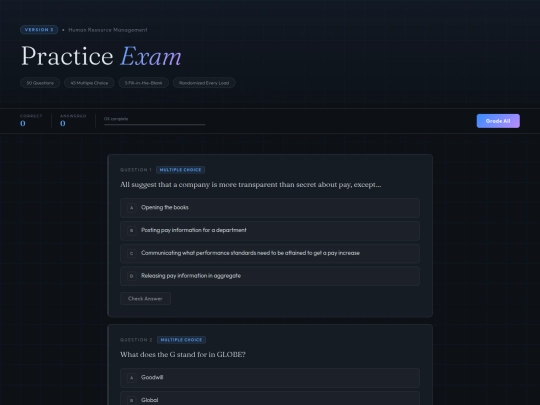Click Human Resource Management subtitle

pos(108,30)
